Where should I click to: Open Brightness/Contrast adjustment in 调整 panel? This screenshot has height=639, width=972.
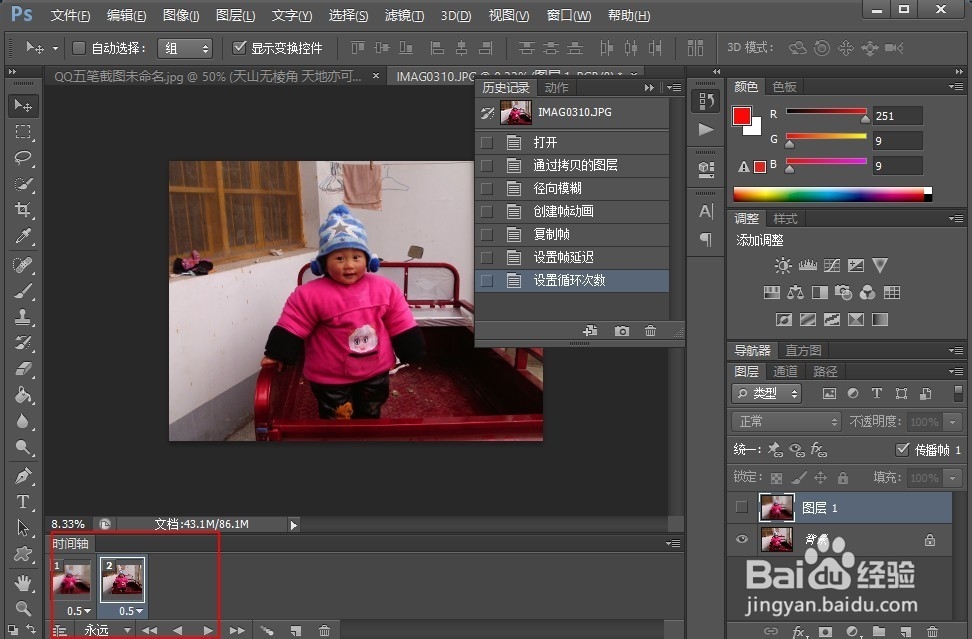coord(783,266)
